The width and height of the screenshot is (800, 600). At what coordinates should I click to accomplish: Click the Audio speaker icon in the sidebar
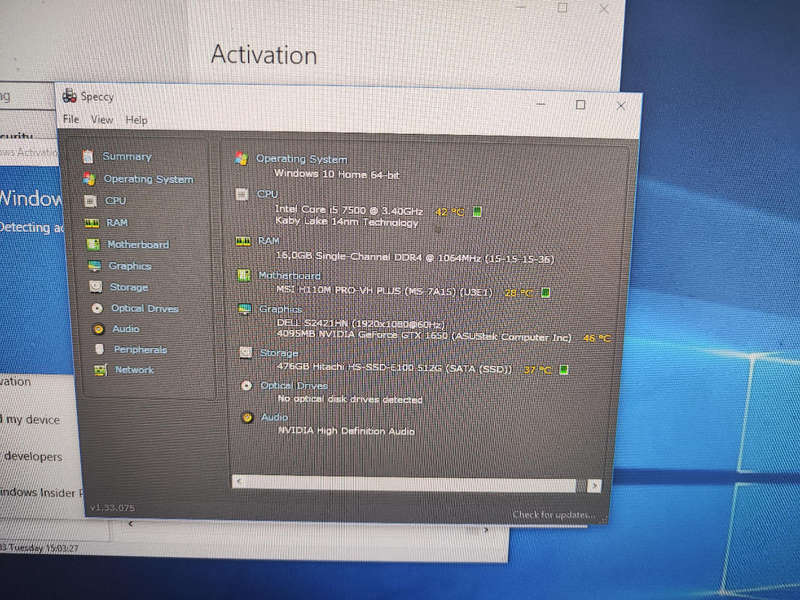(x=98, y=329)
